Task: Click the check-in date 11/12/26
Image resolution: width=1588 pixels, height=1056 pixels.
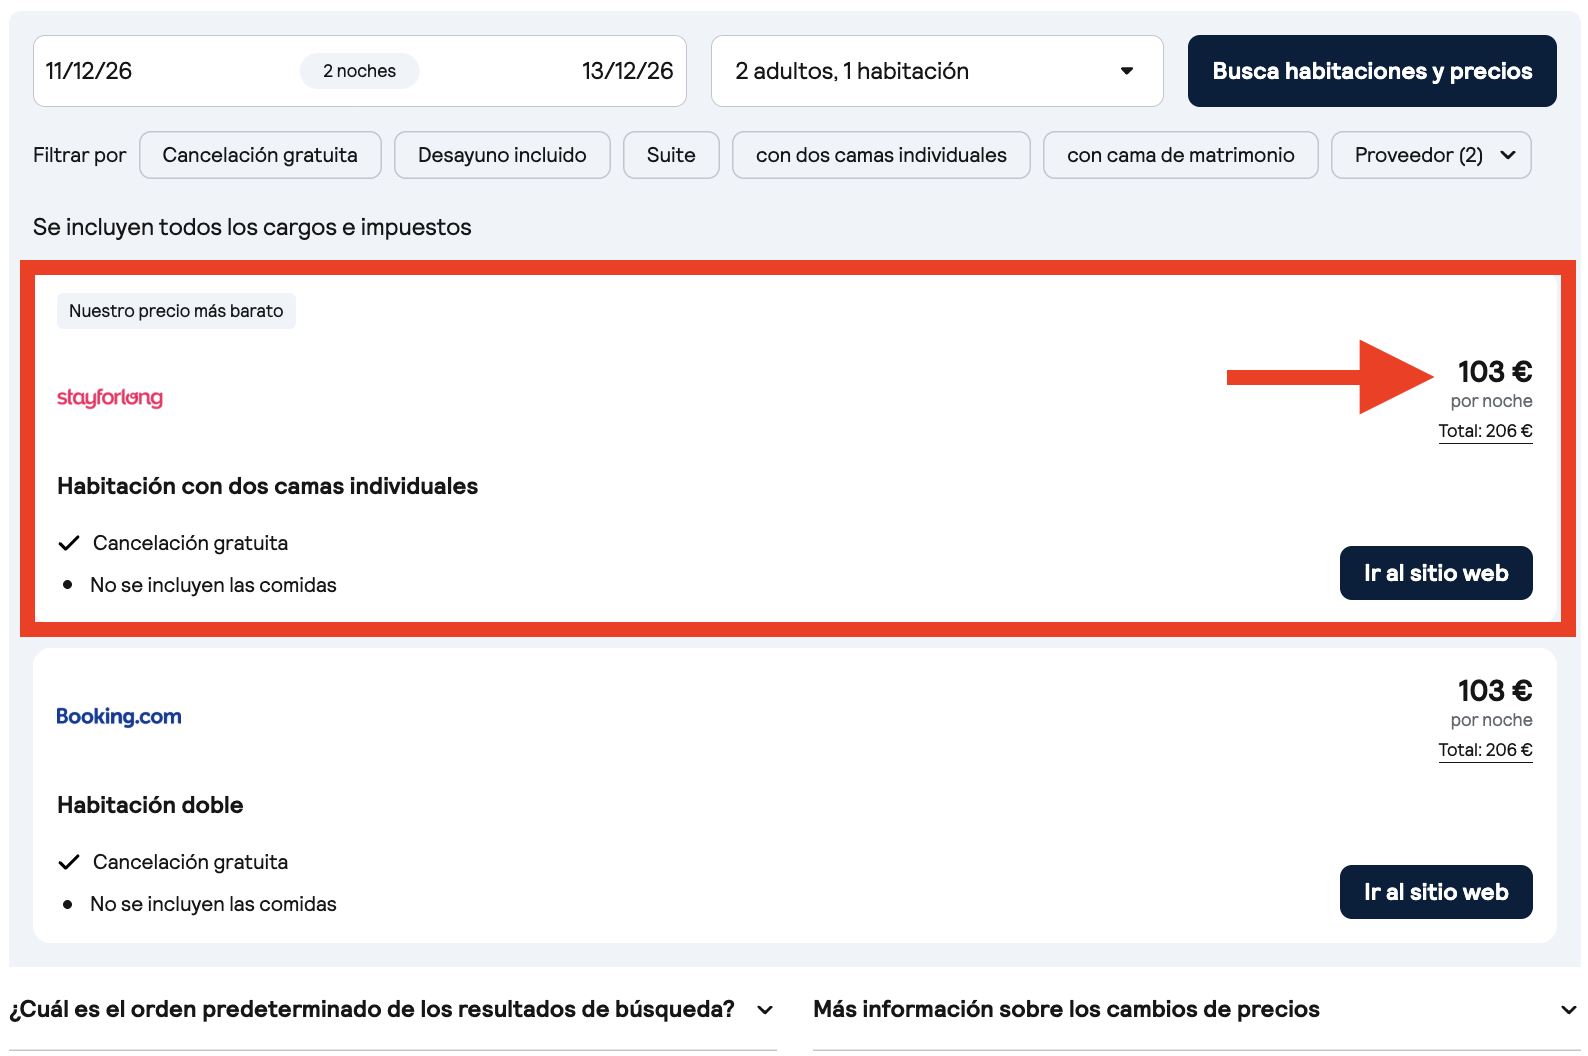Action: pyautogui.click(x=89, y=71)
